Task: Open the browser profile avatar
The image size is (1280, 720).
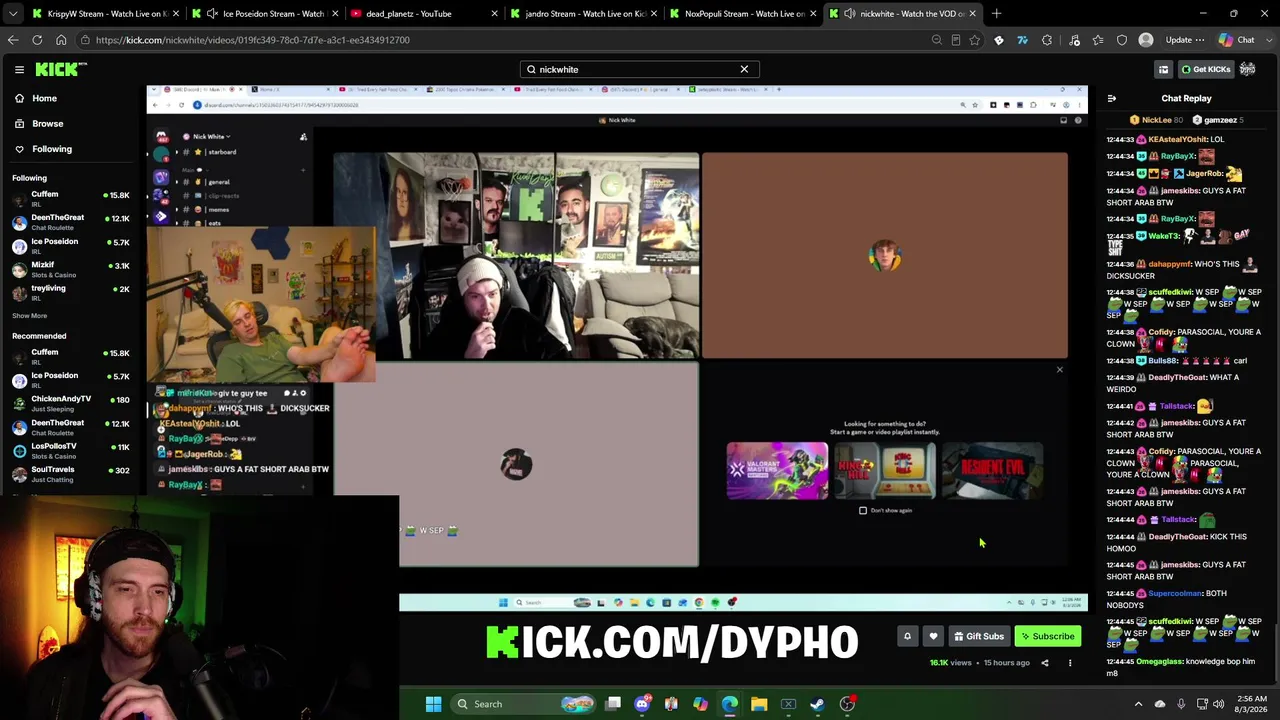Action: (x=1146, y=40)
